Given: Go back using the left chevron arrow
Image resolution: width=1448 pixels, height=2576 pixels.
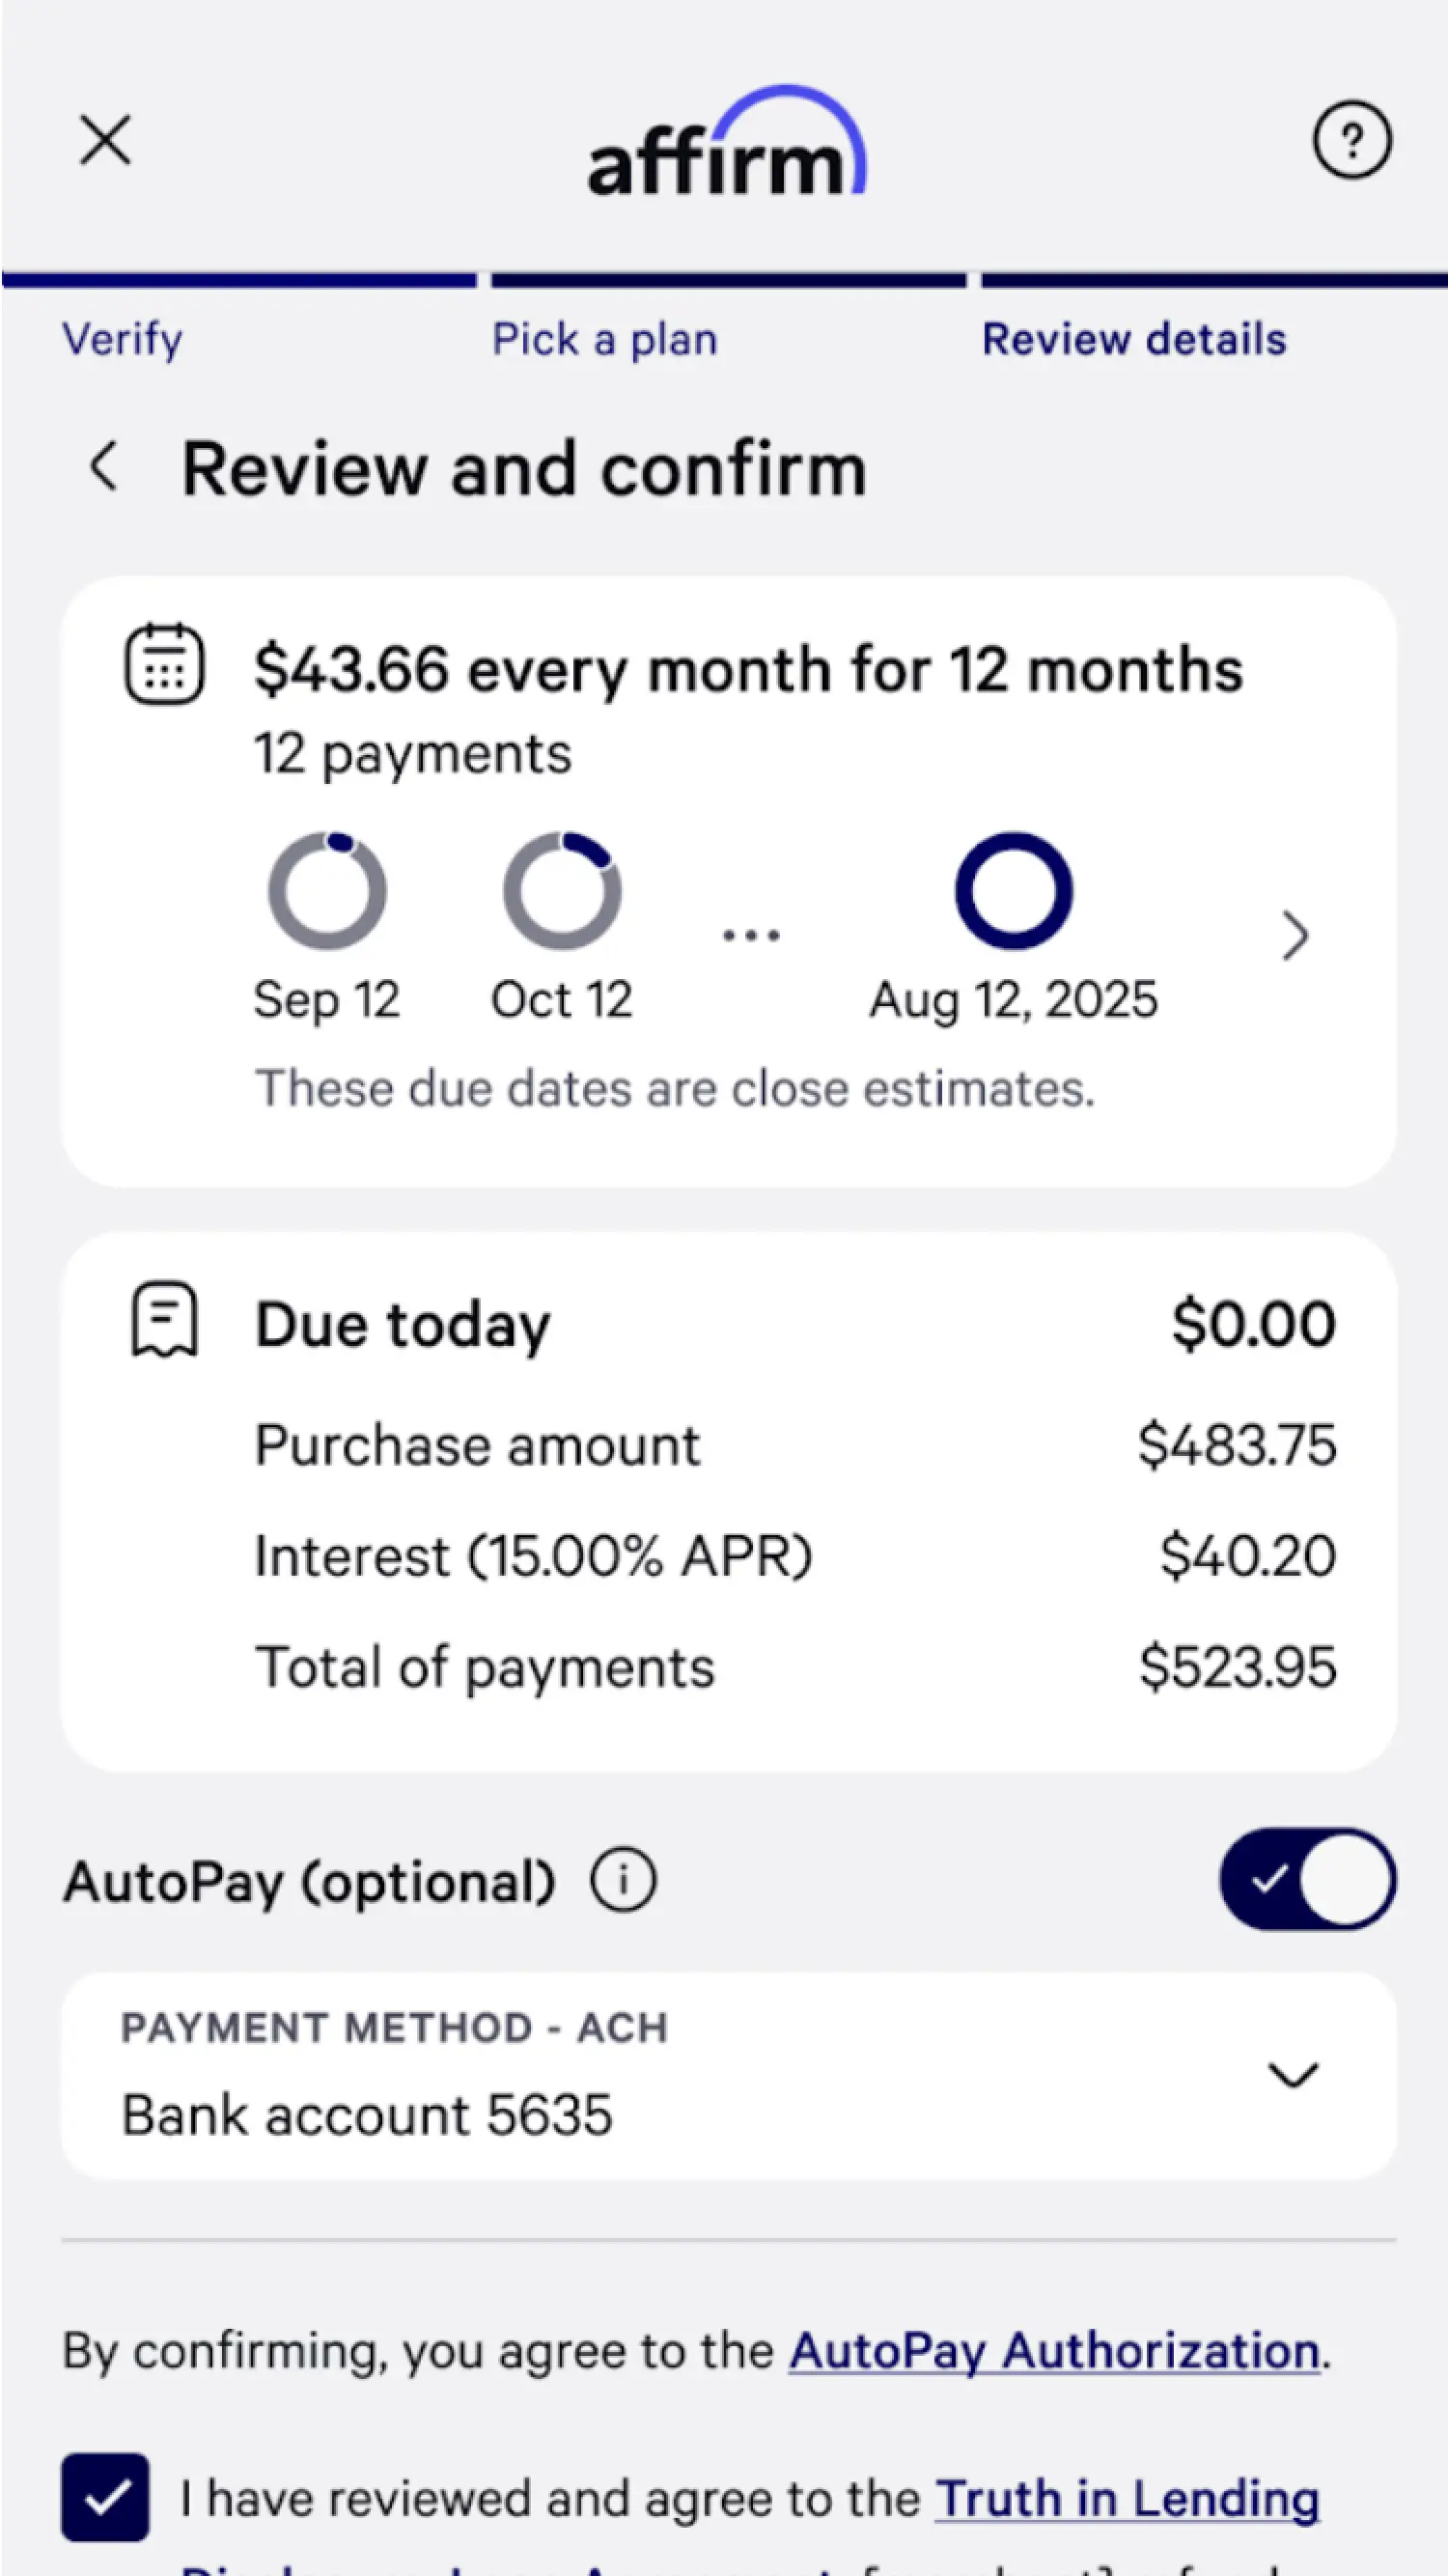Looking at the screenshot, I should click(x=104, y=467).
